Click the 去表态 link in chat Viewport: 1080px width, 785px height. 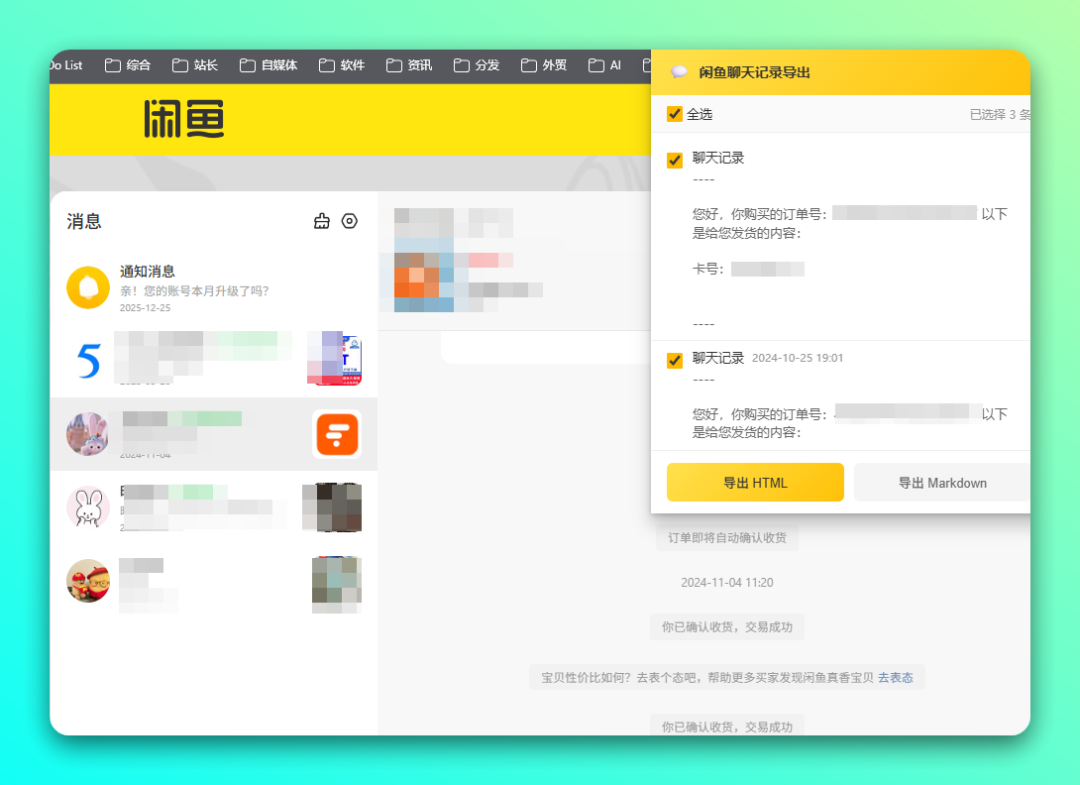pos(895,678)
